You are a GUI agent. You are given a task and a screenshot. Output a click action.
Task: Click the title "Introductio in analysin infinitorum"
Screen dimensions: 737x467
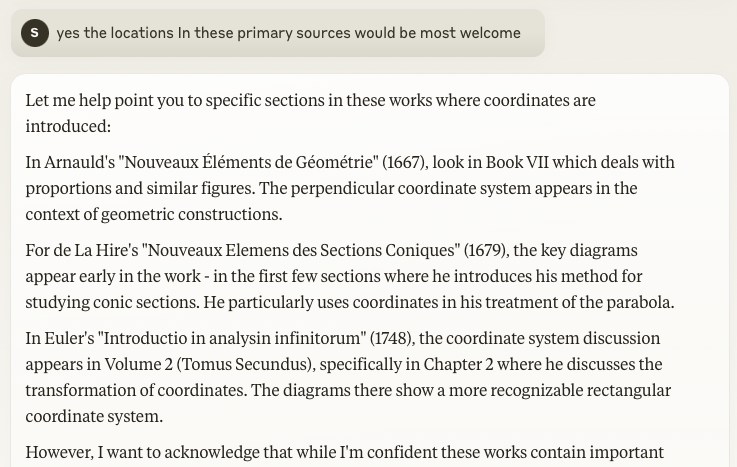236,338
